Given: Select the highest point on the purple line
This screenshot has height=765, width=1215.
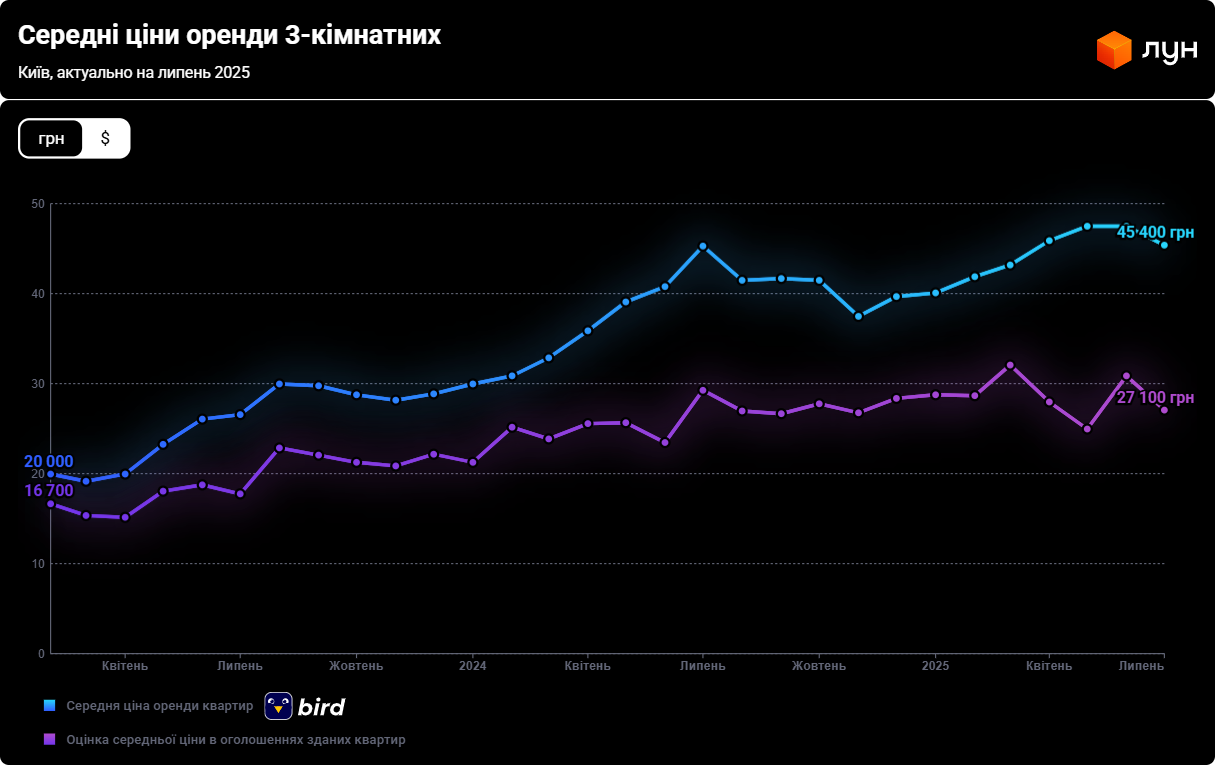Looking at the screenshot, I should (x=1010, y=365).
